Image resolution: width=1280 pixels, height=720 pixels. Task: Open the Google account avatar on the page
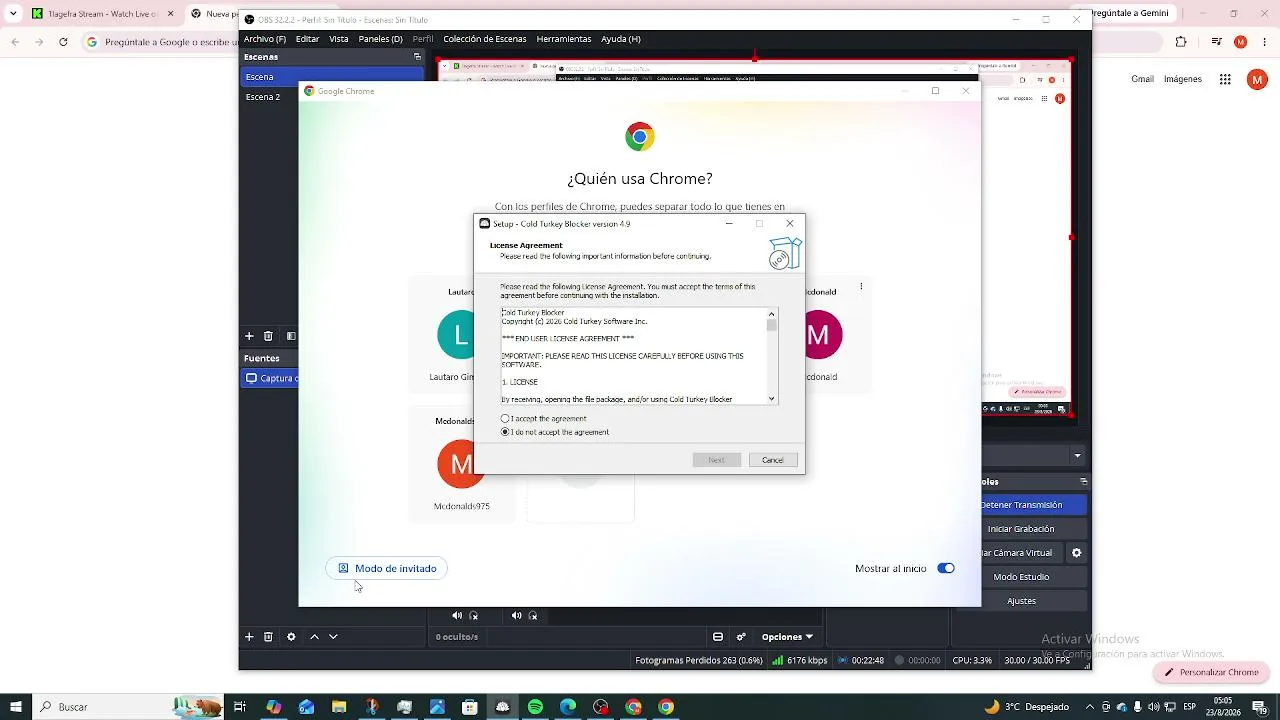[x=1257, y=80]
